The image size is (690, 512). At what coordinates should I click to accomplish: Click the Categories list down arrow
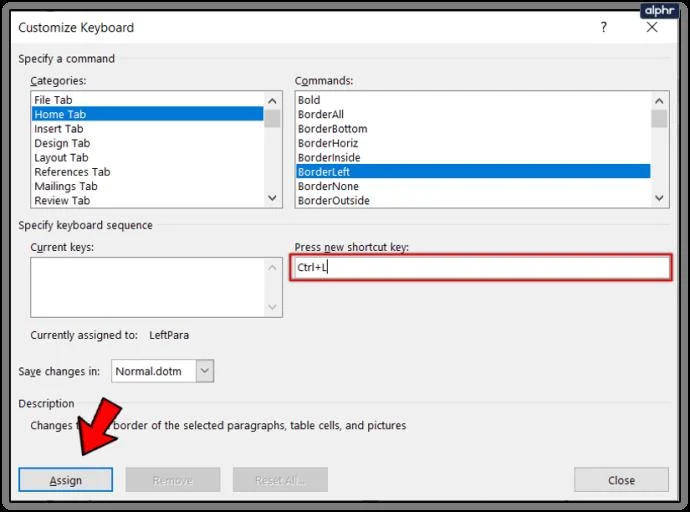click(272, 198)
